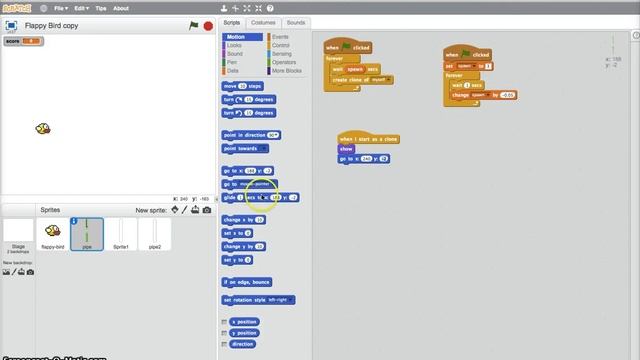
Task: Collapse the stage using small divider arrow
Action: tap(216, 199)
